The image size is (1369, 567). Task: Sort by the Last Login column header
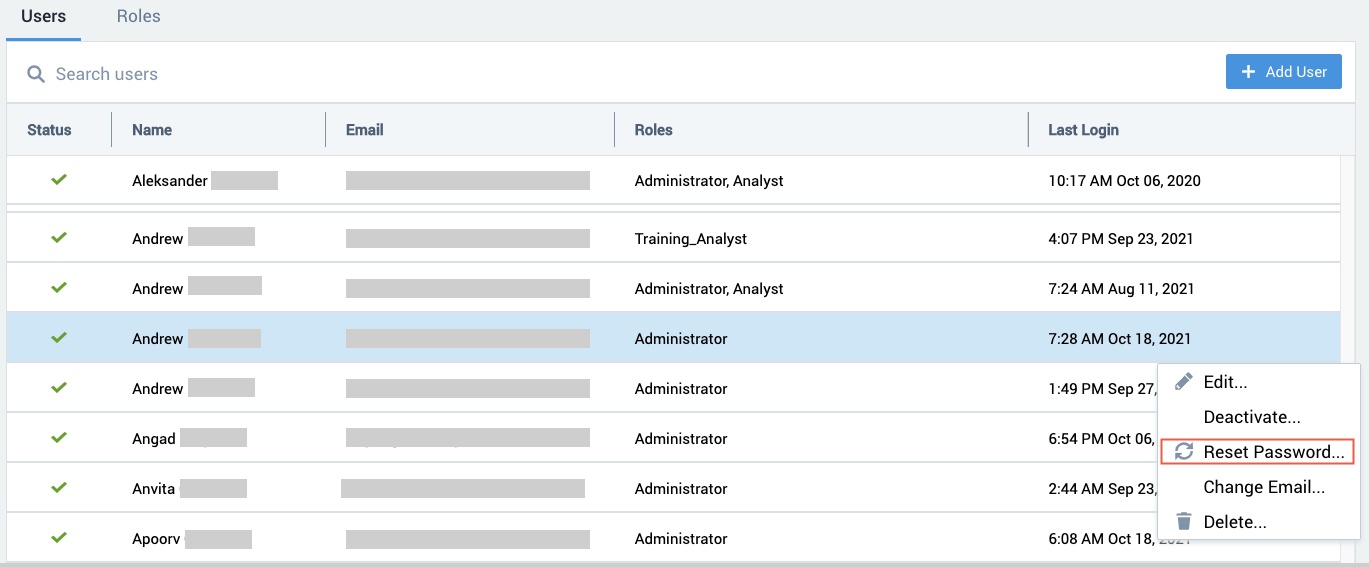[x=1083, y=130]
